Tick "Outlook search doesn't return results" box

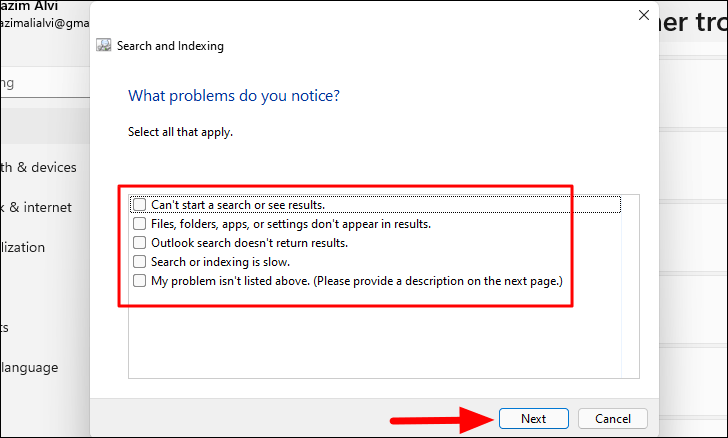139,243
